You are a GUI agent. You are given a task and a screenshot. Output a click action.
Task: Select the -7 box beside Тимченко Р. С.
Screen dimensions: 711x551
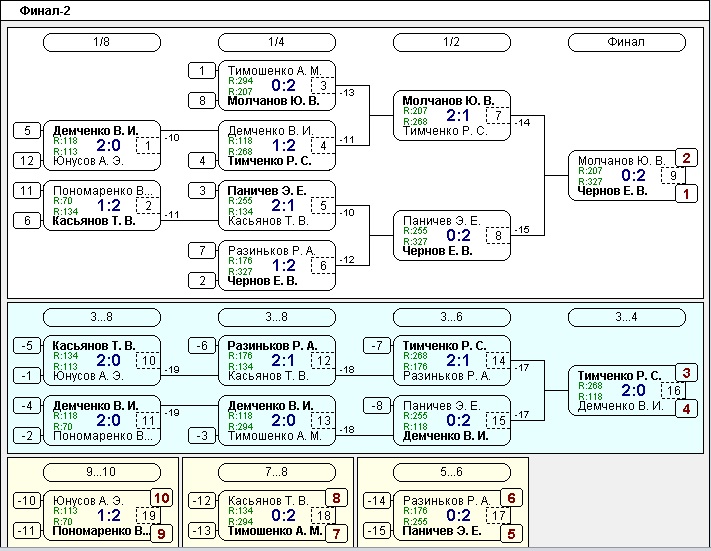tap(377, 346)
